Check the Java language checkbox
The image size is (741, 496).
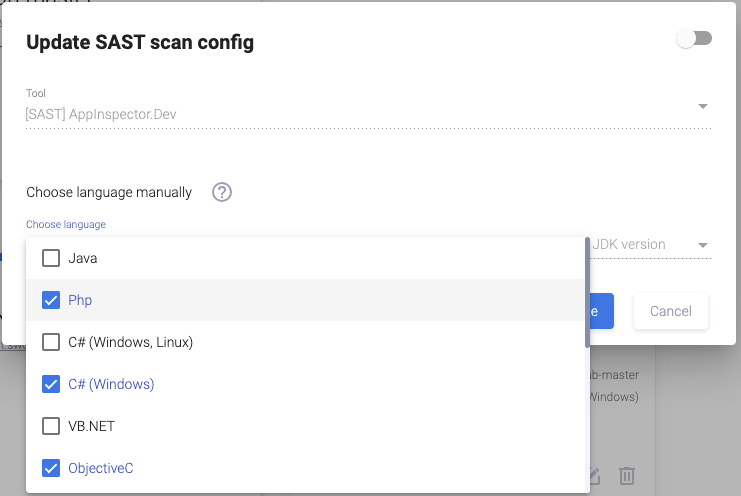[x=51, y=258]
